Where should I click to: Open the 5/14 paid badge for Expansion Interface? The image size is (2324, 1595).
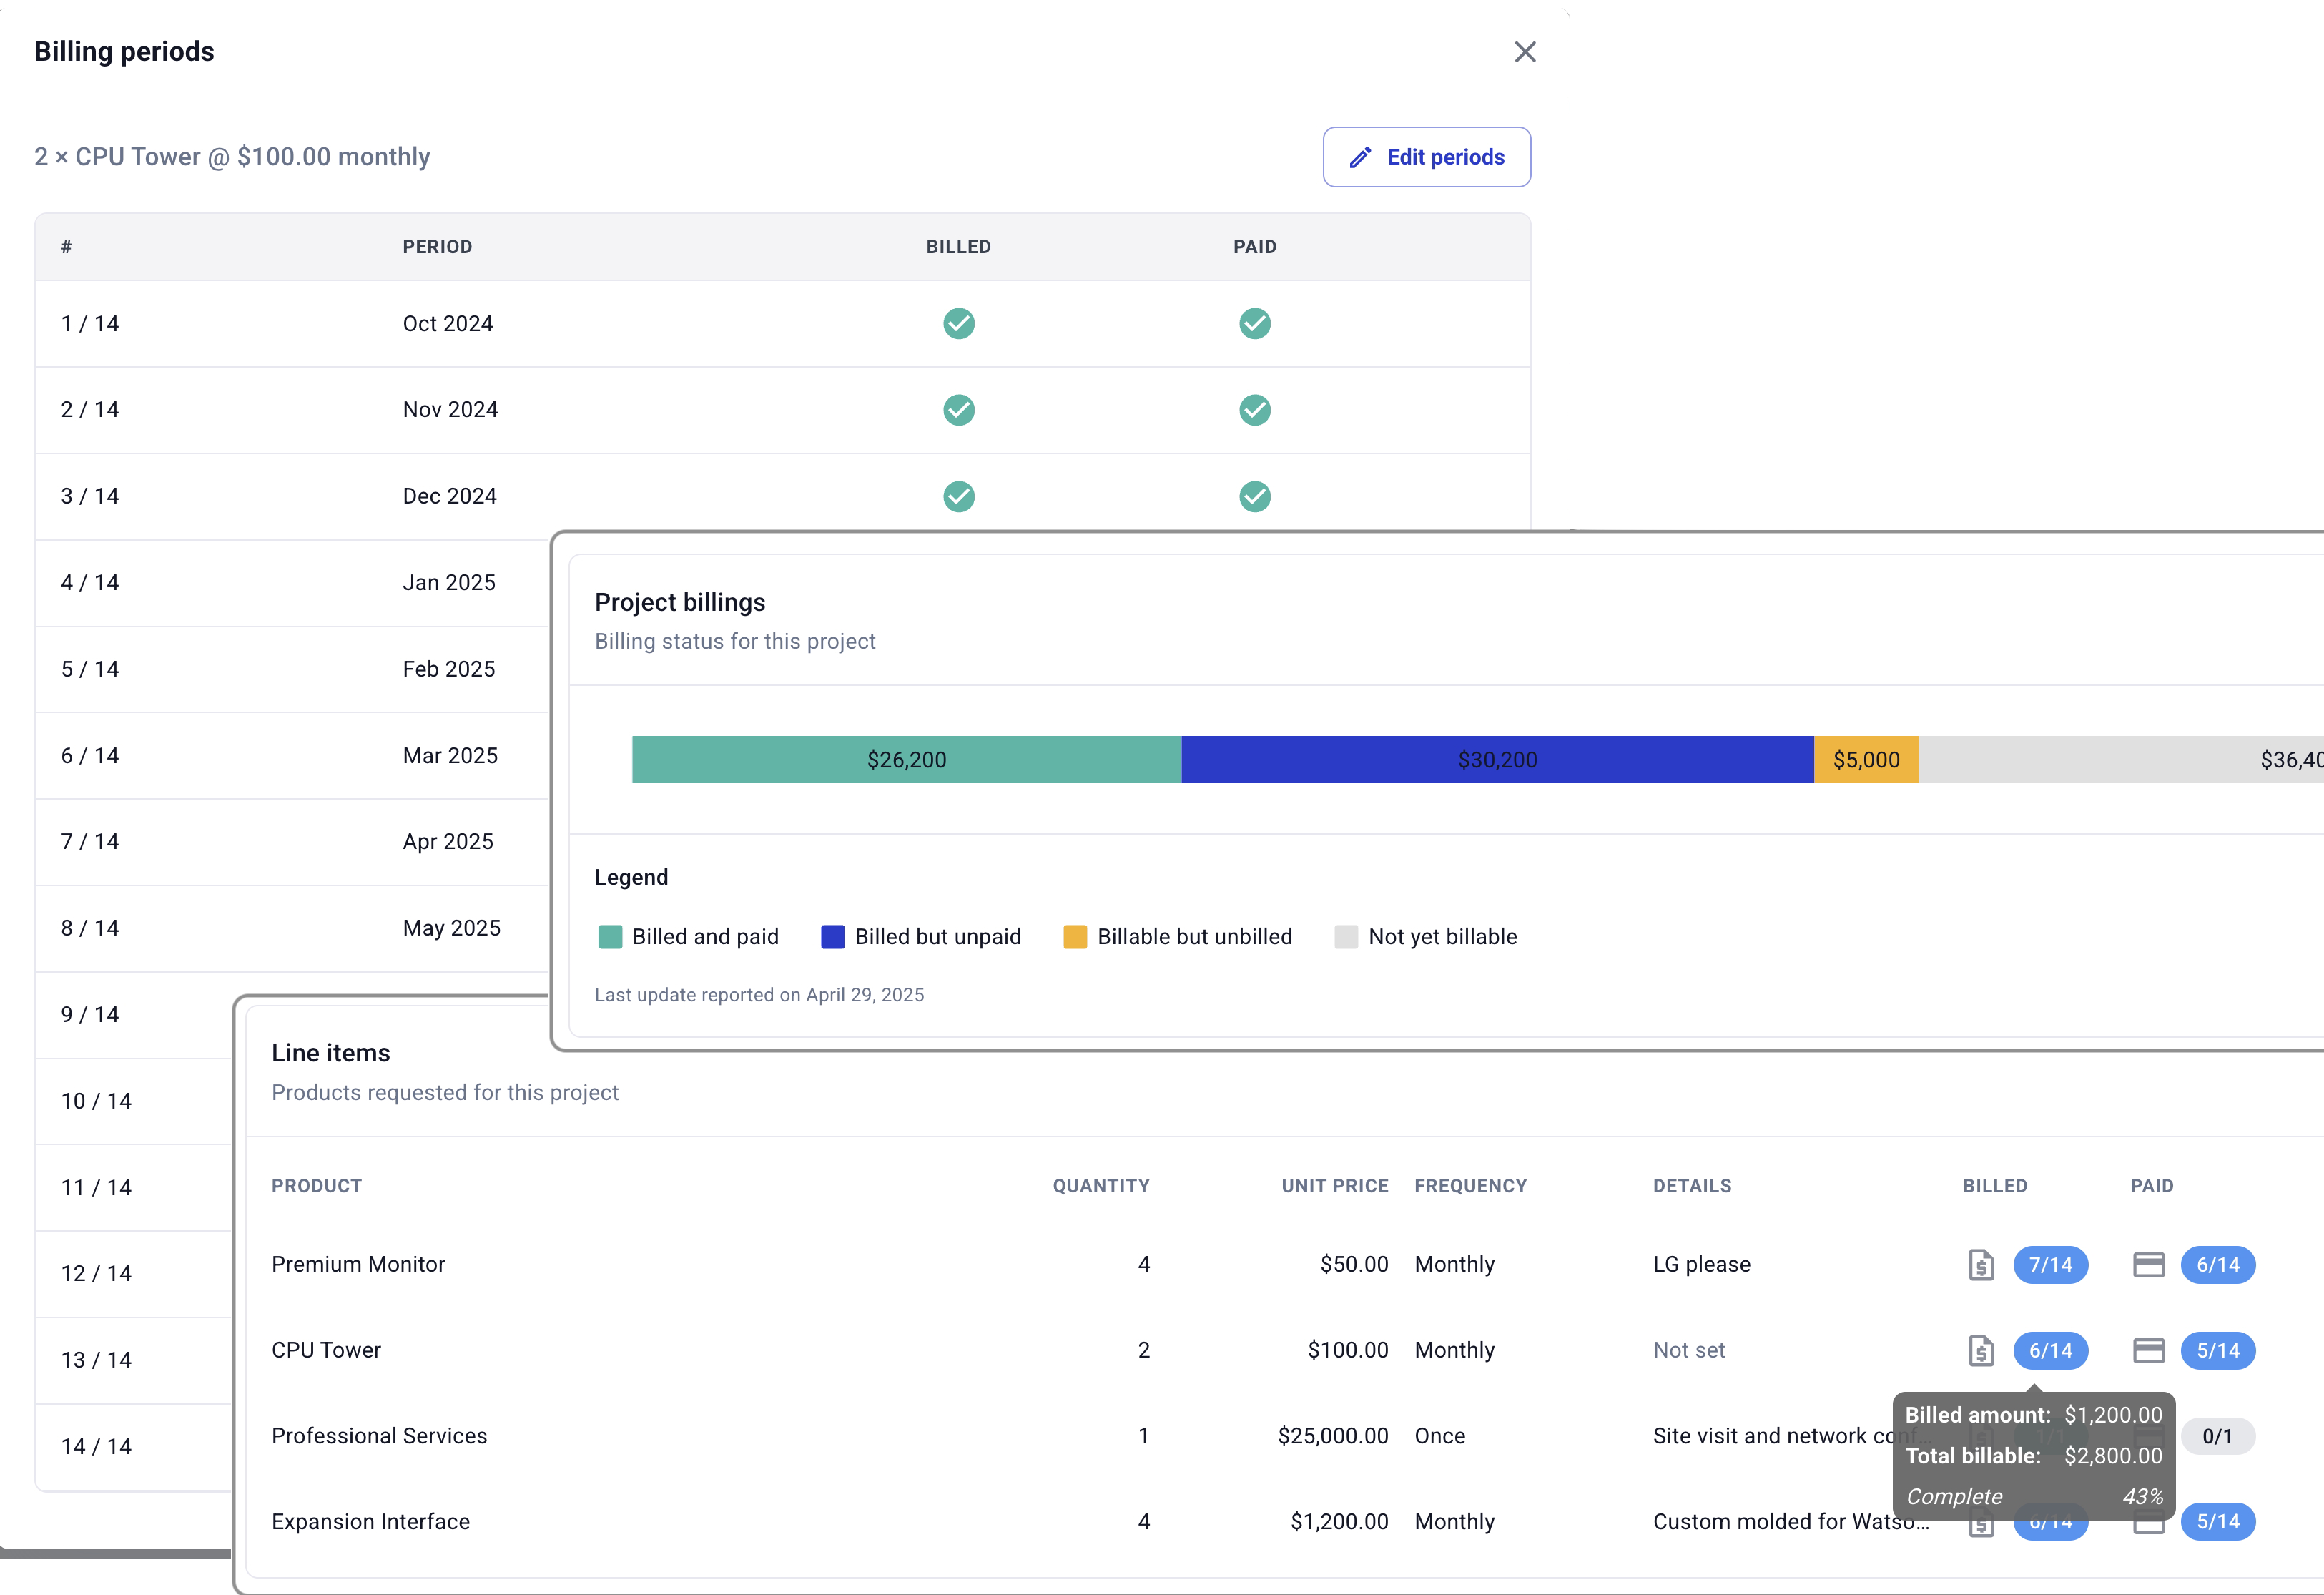(2217, 1522)
